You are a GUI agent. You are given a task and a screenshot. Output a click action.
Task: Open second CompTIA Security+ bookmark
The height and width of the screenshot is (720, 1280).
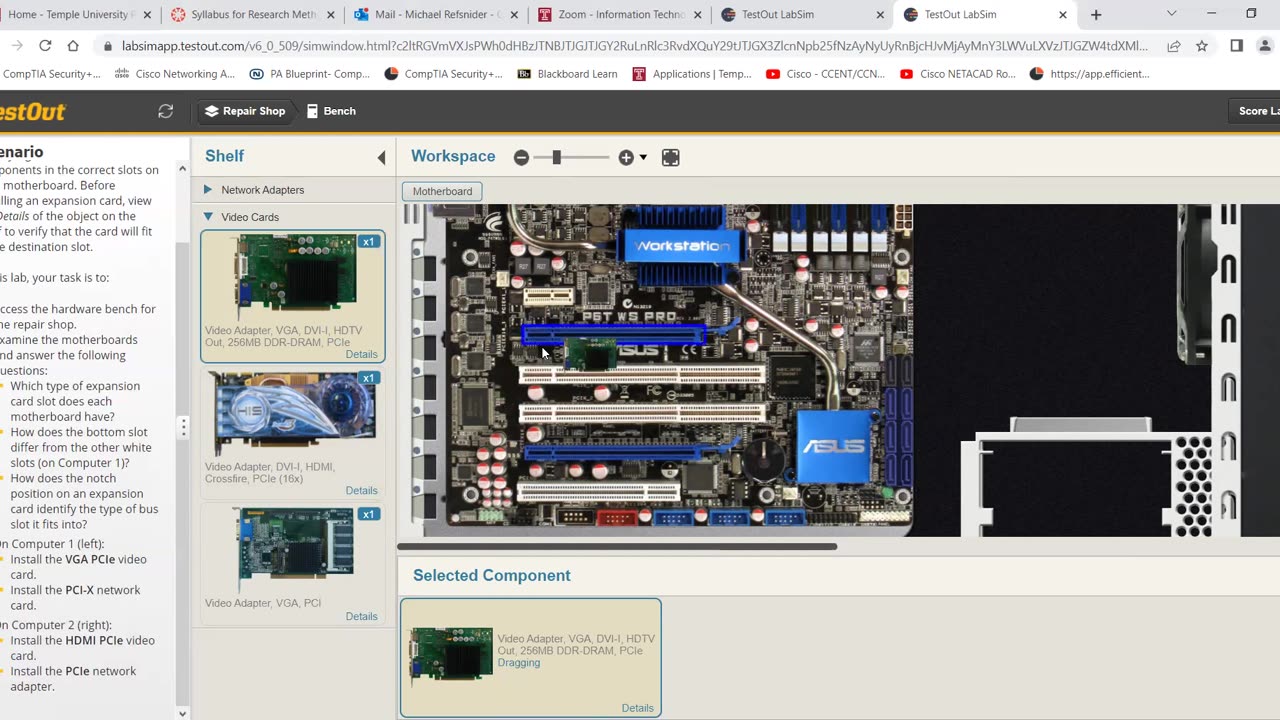(x=441, y=74)
